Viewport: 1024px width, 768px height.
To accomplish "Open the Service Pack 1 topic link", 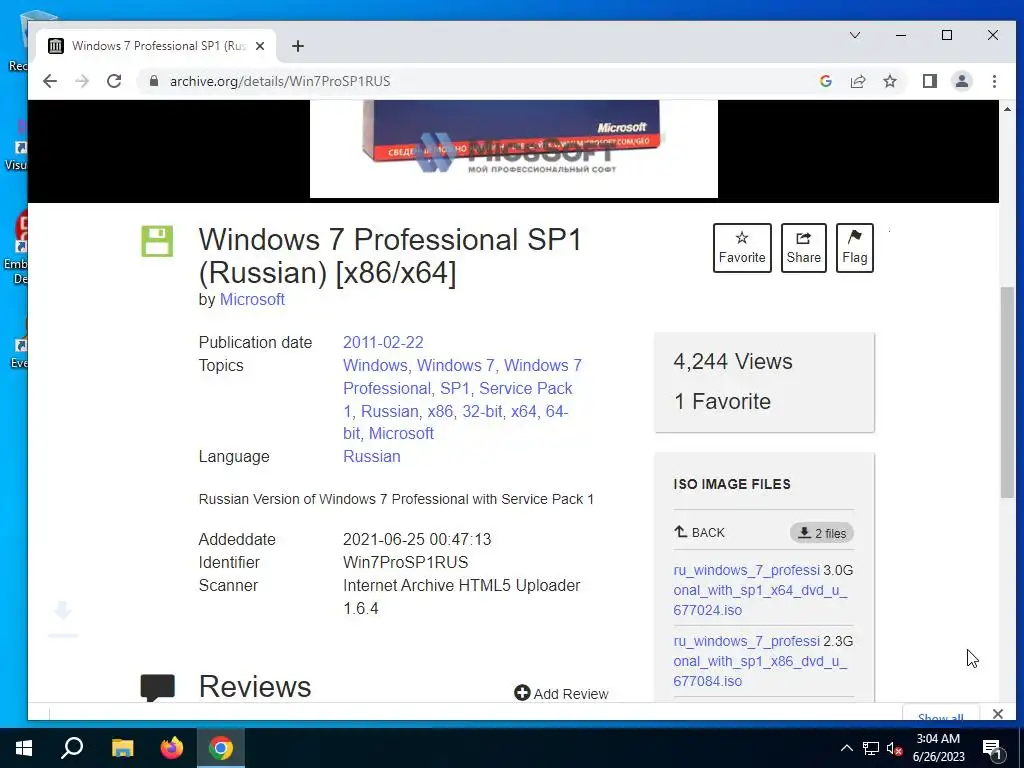I will coord(458,400).
